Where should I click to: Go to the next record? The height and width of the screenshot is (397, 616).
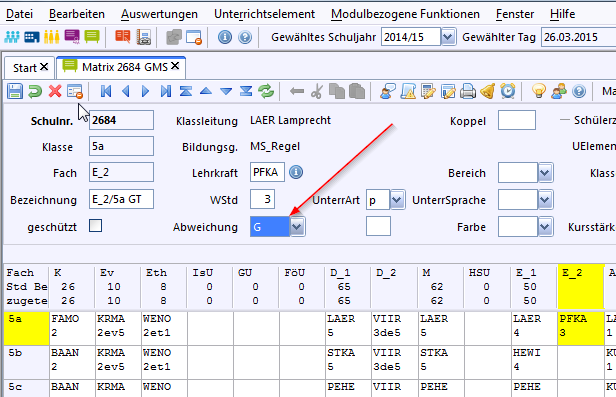(x=145, y=91)
